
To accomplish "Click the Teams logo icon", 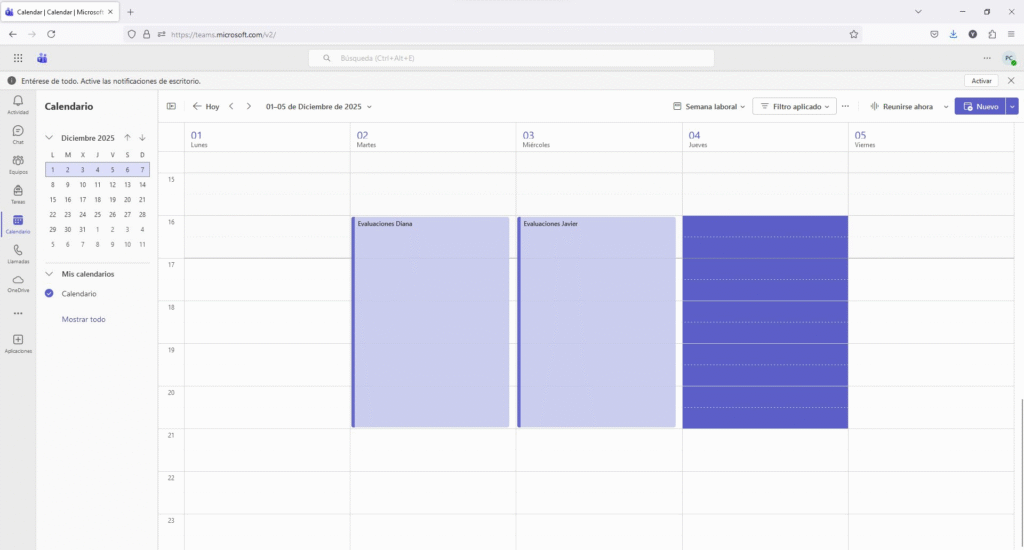I will click(x=42, y=58).
